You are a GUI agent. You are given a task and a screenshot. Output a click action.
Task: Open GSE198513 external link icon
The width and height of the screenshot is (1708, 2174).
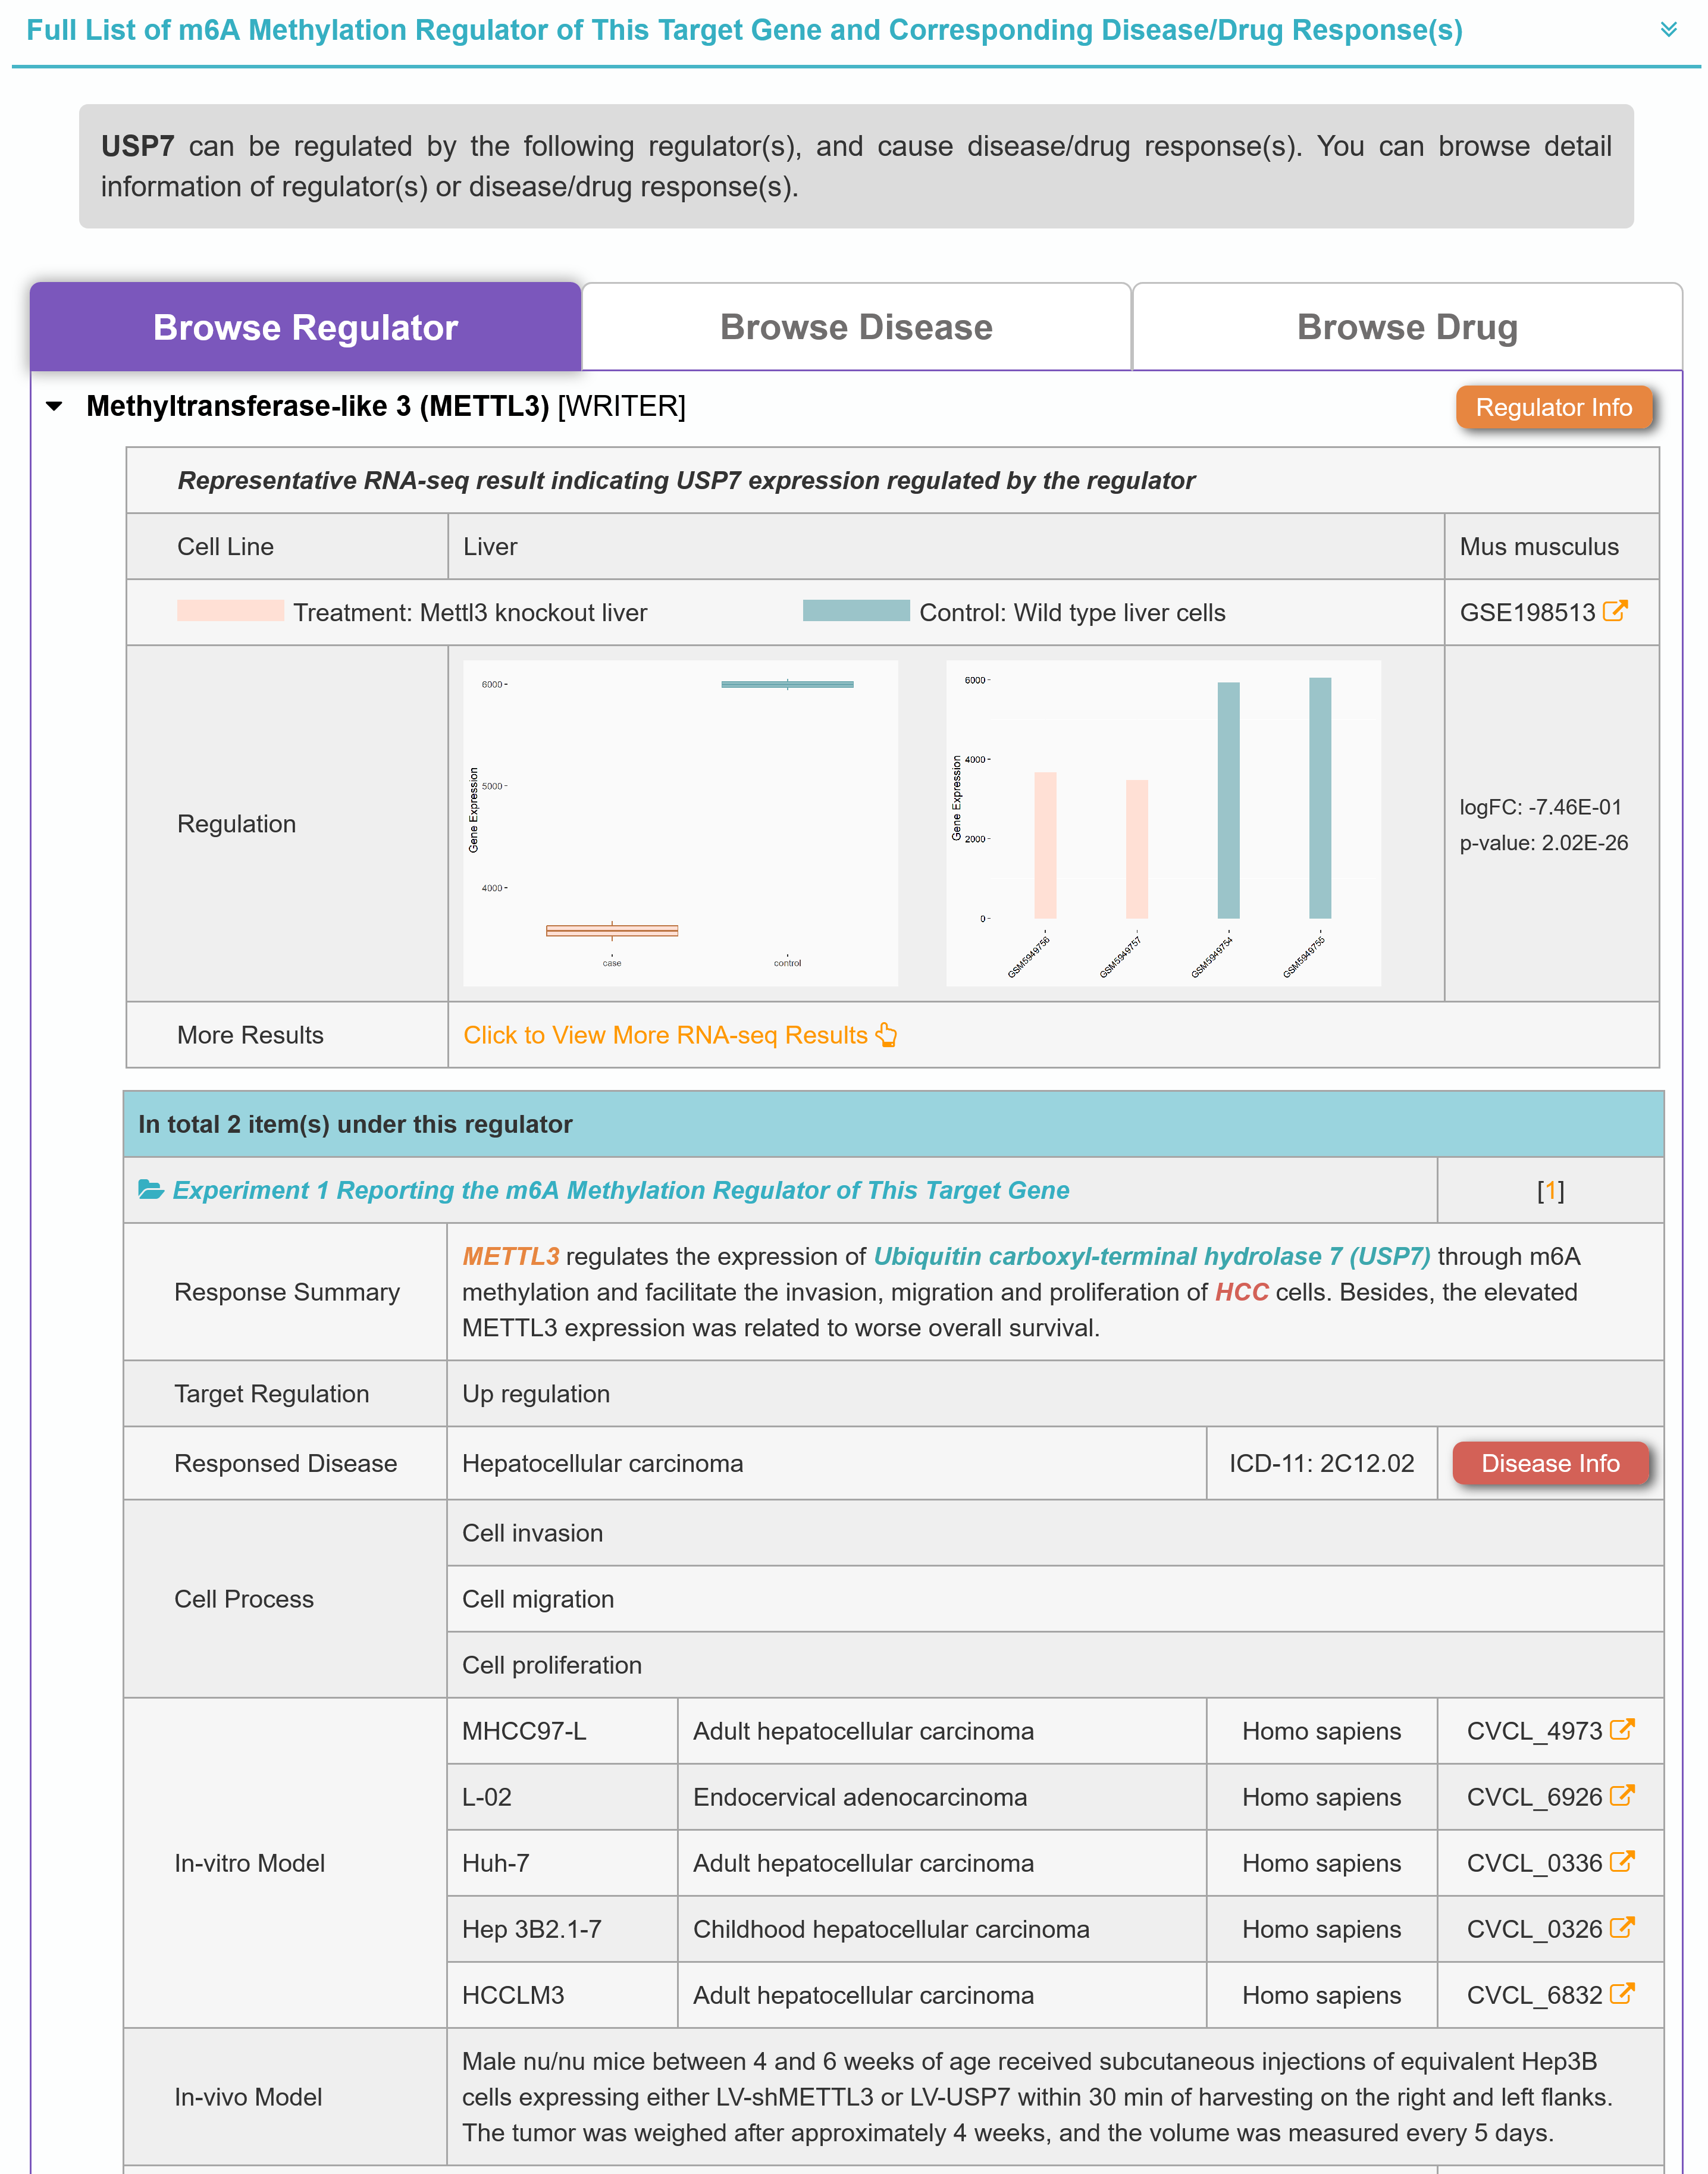tap(1615, 611)
